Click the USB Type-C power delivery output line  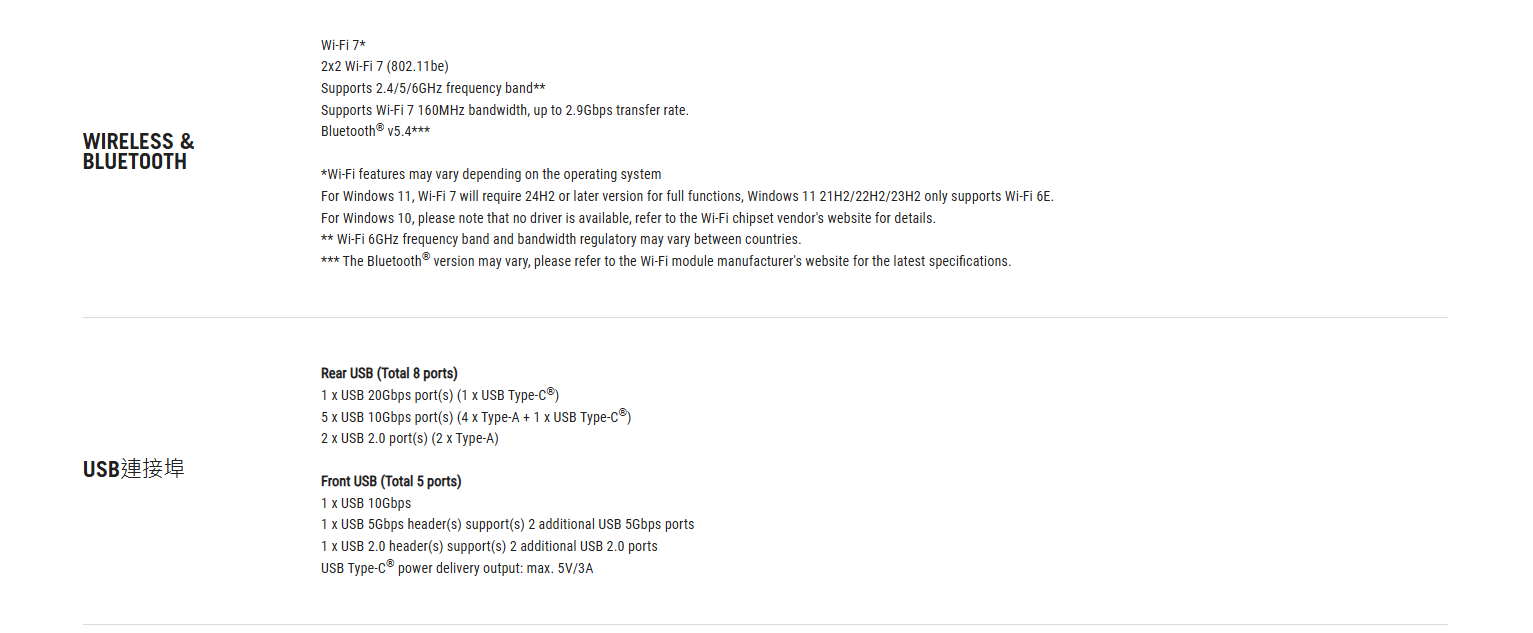point(457,568)
